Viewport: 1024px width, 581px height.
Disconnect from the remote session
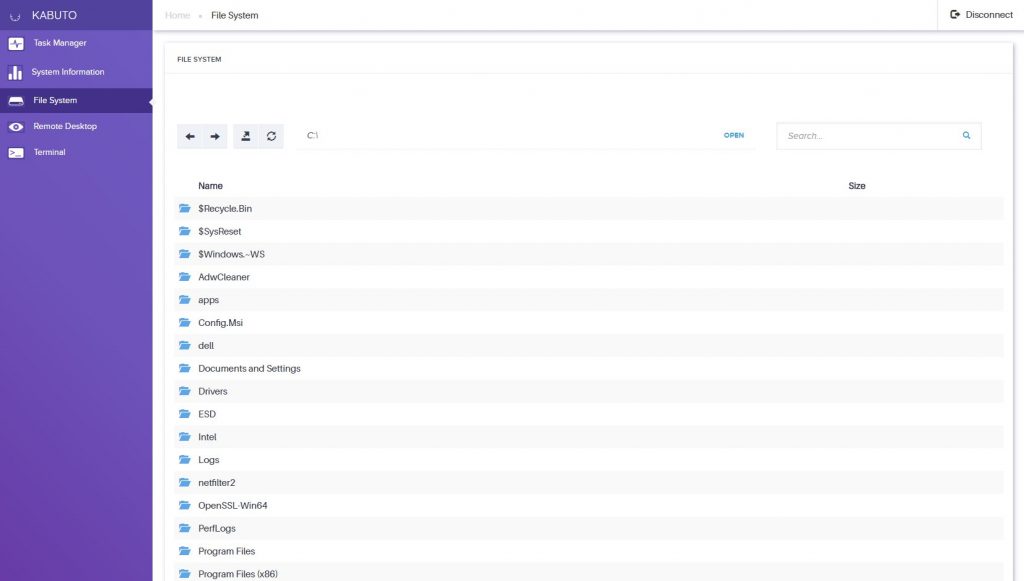(x=981, y=14)
